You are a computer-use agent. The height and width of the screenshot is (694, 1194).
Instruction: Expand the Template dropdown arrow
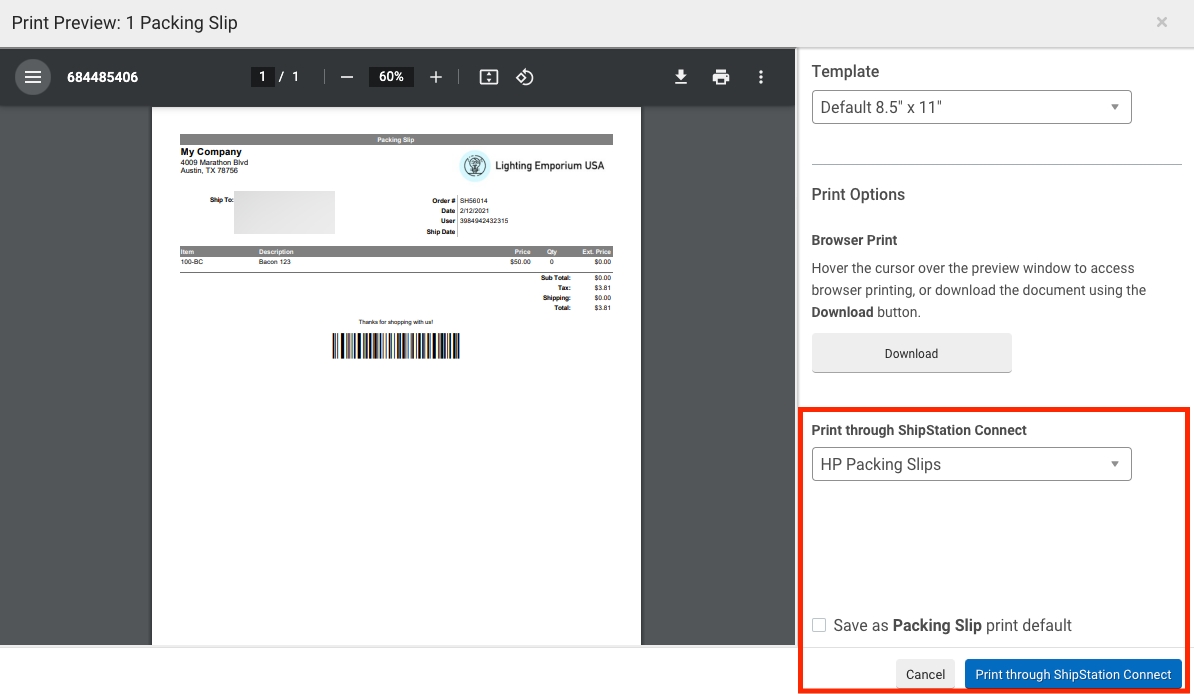[x=1113, y=107]
